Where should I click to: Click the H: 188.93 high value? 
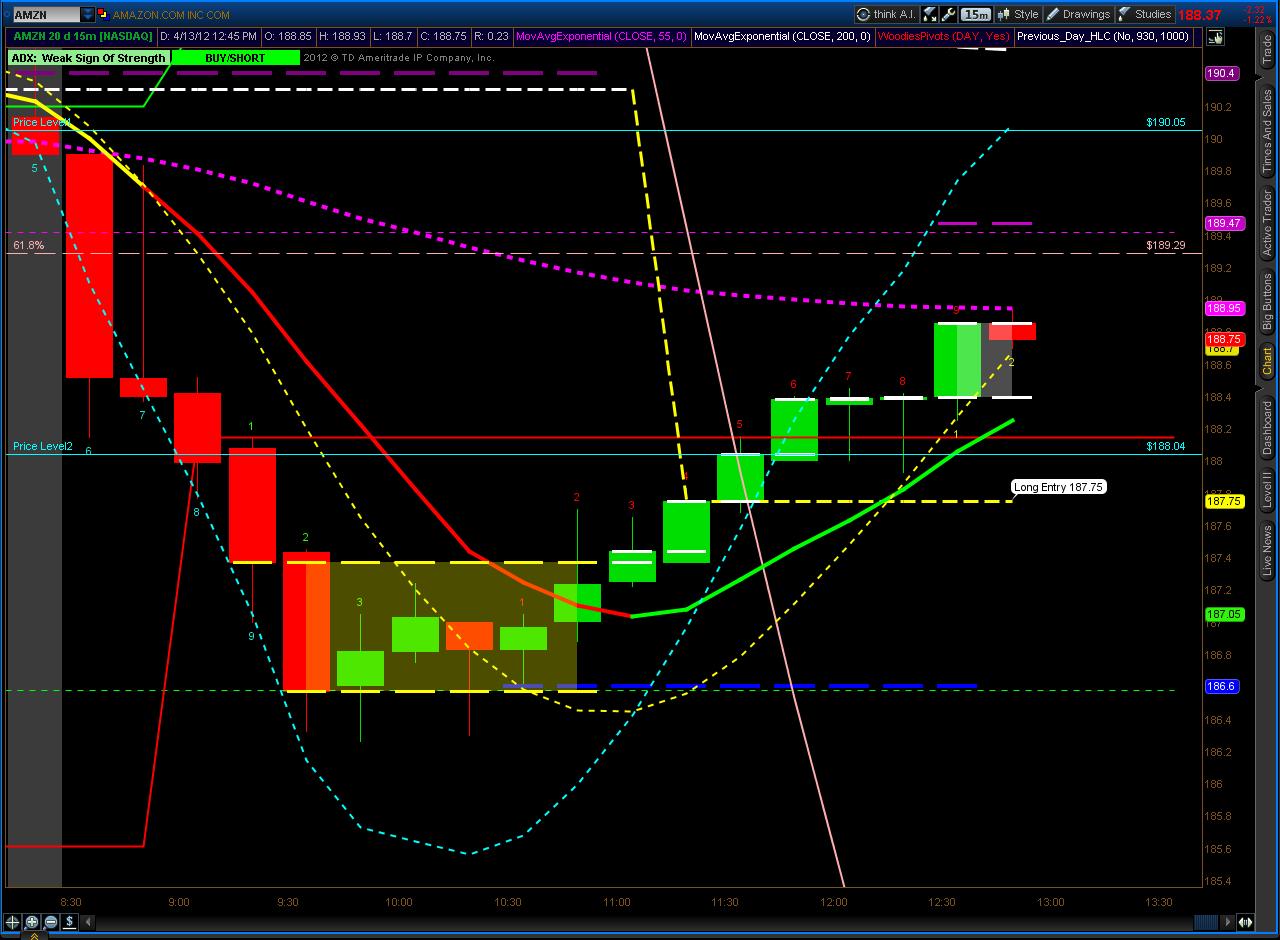pos(343,36)
